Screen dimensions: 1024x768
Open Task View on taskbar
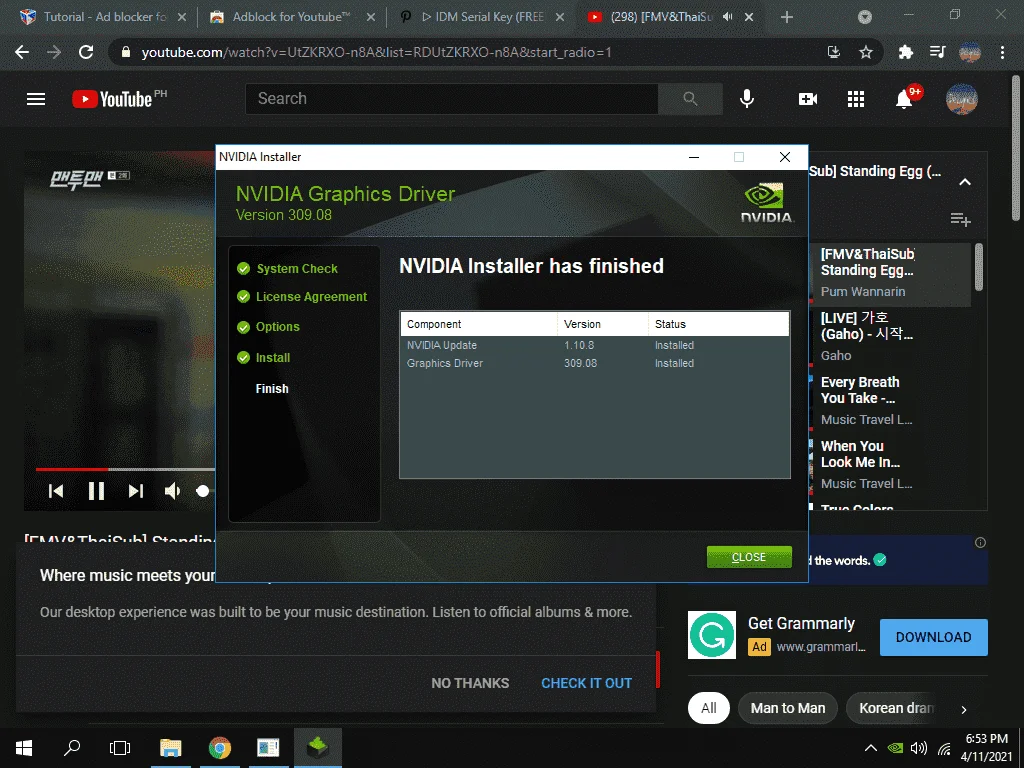(120, 748)
